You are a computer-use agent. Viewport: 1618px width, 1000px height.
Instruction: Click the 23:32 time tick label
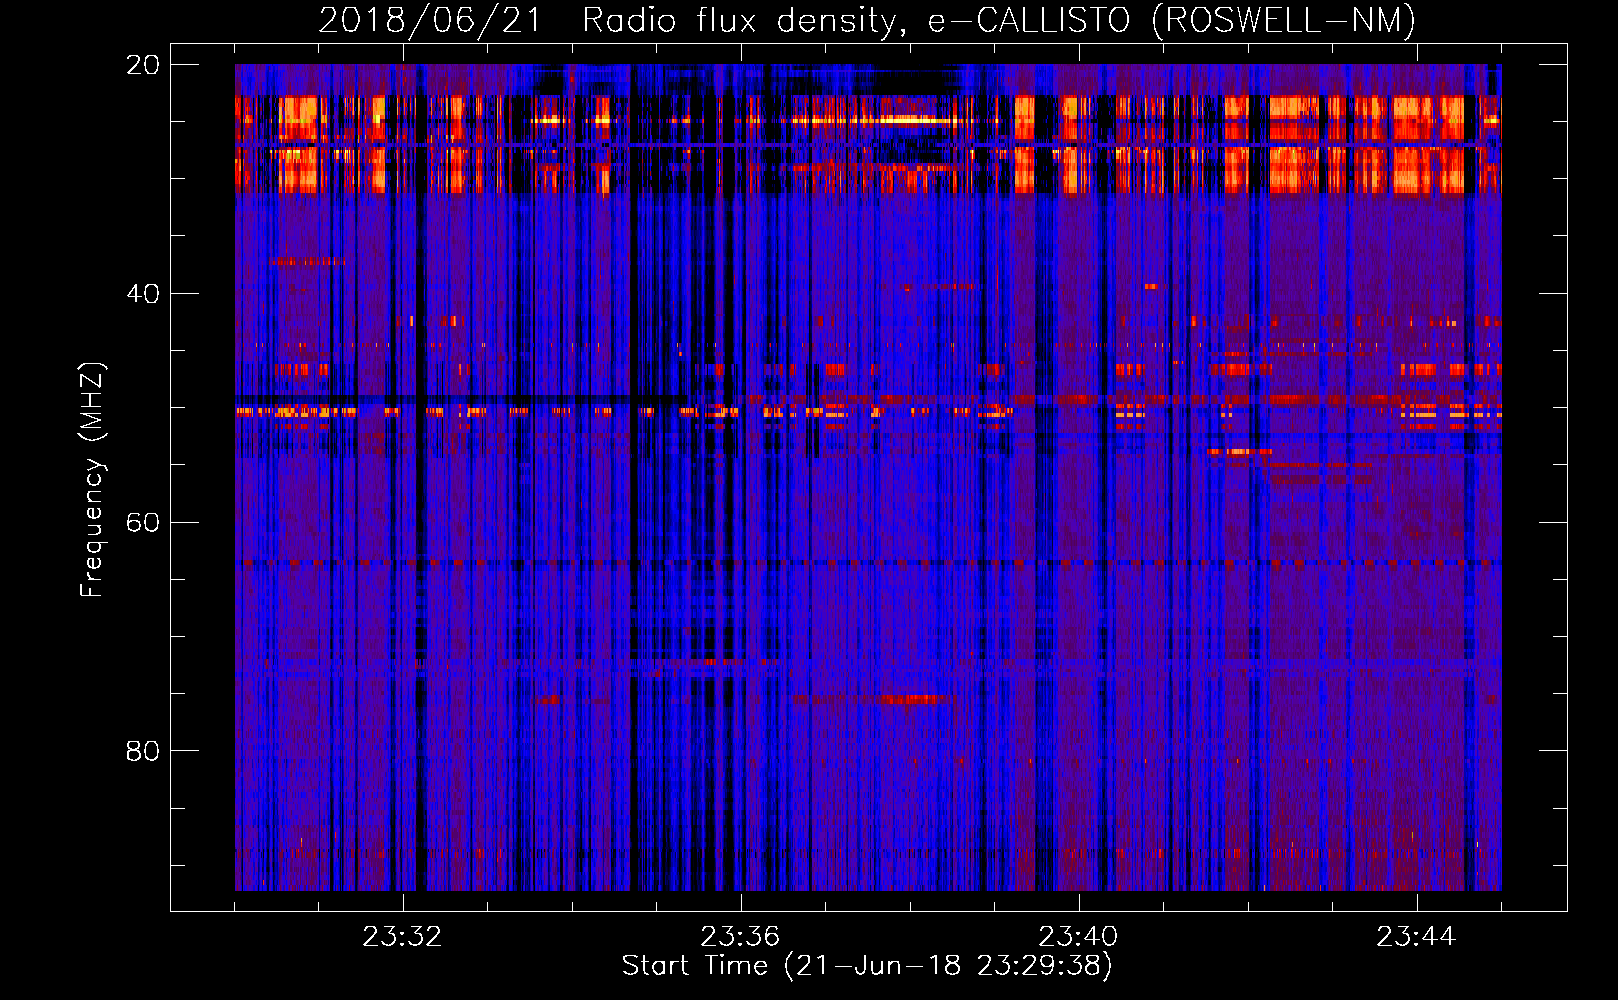click(402, 937)
